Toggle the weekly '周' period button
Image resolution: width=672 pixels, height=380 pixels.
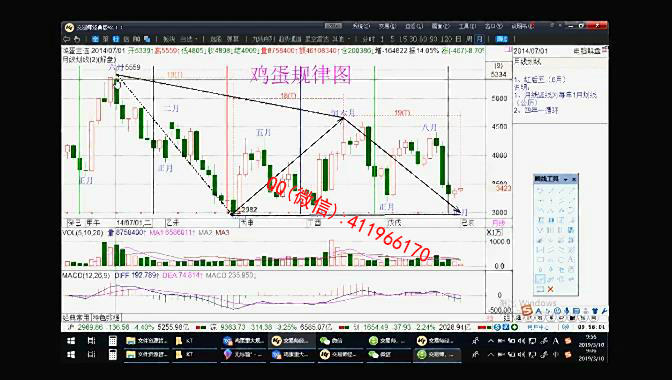[469, 39]
